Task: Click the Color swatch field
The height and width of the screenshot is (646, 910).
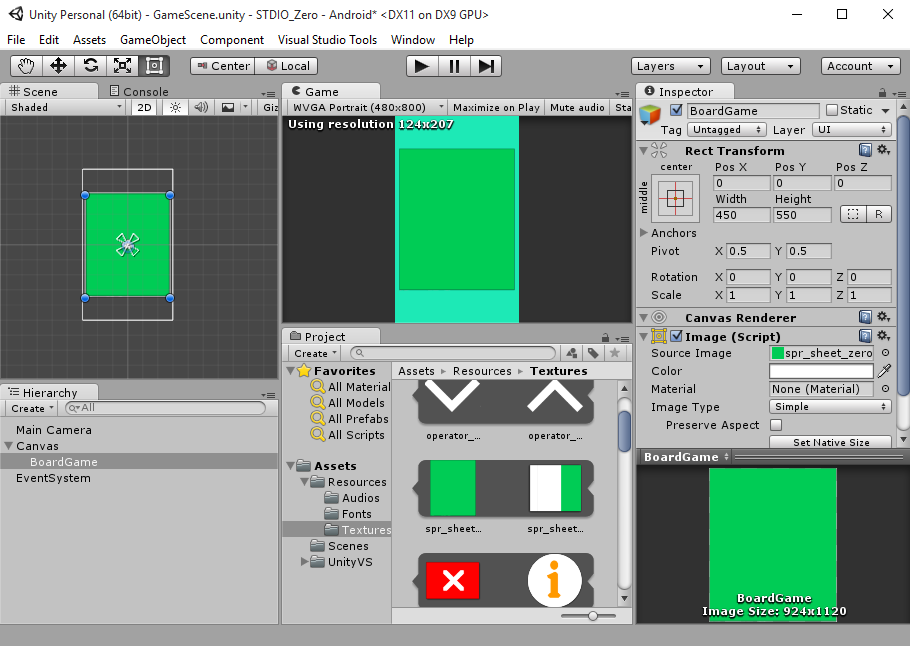Action: [x=821, y=370]
